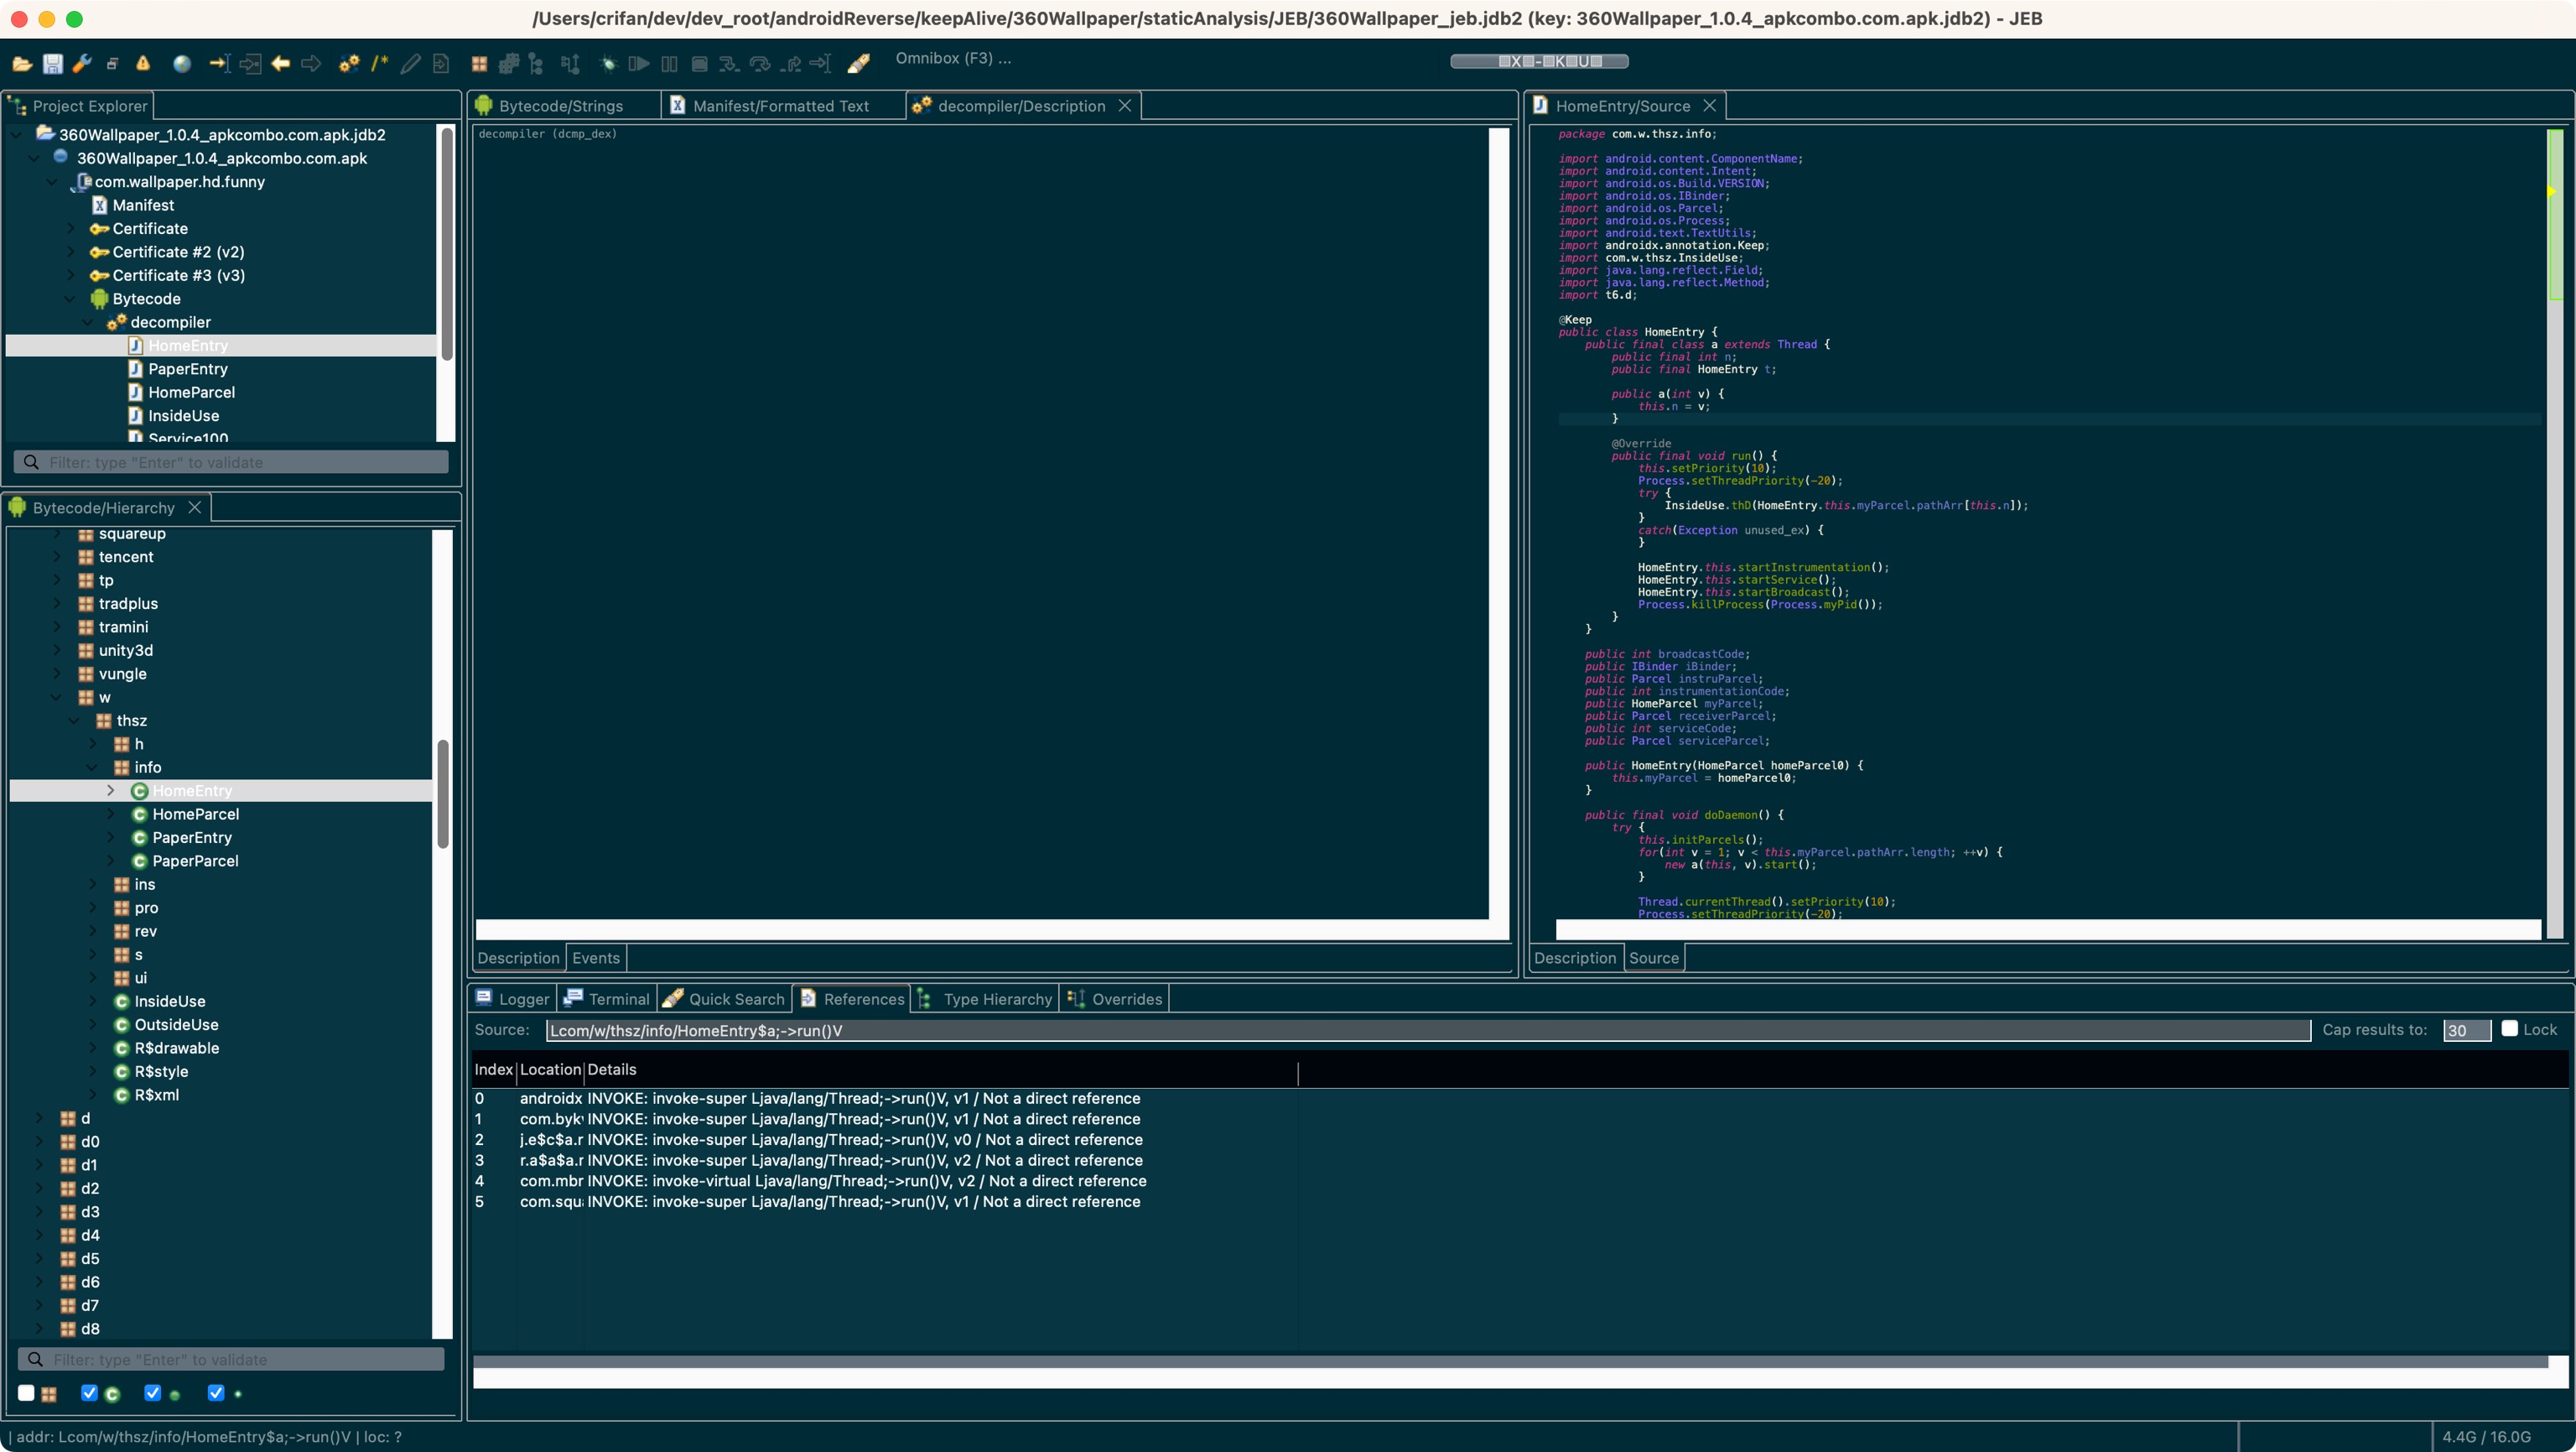This screenshot has width=2576, height=1452.
Task: Click the pencil rename toolbar icon
Action: (410, 64)
